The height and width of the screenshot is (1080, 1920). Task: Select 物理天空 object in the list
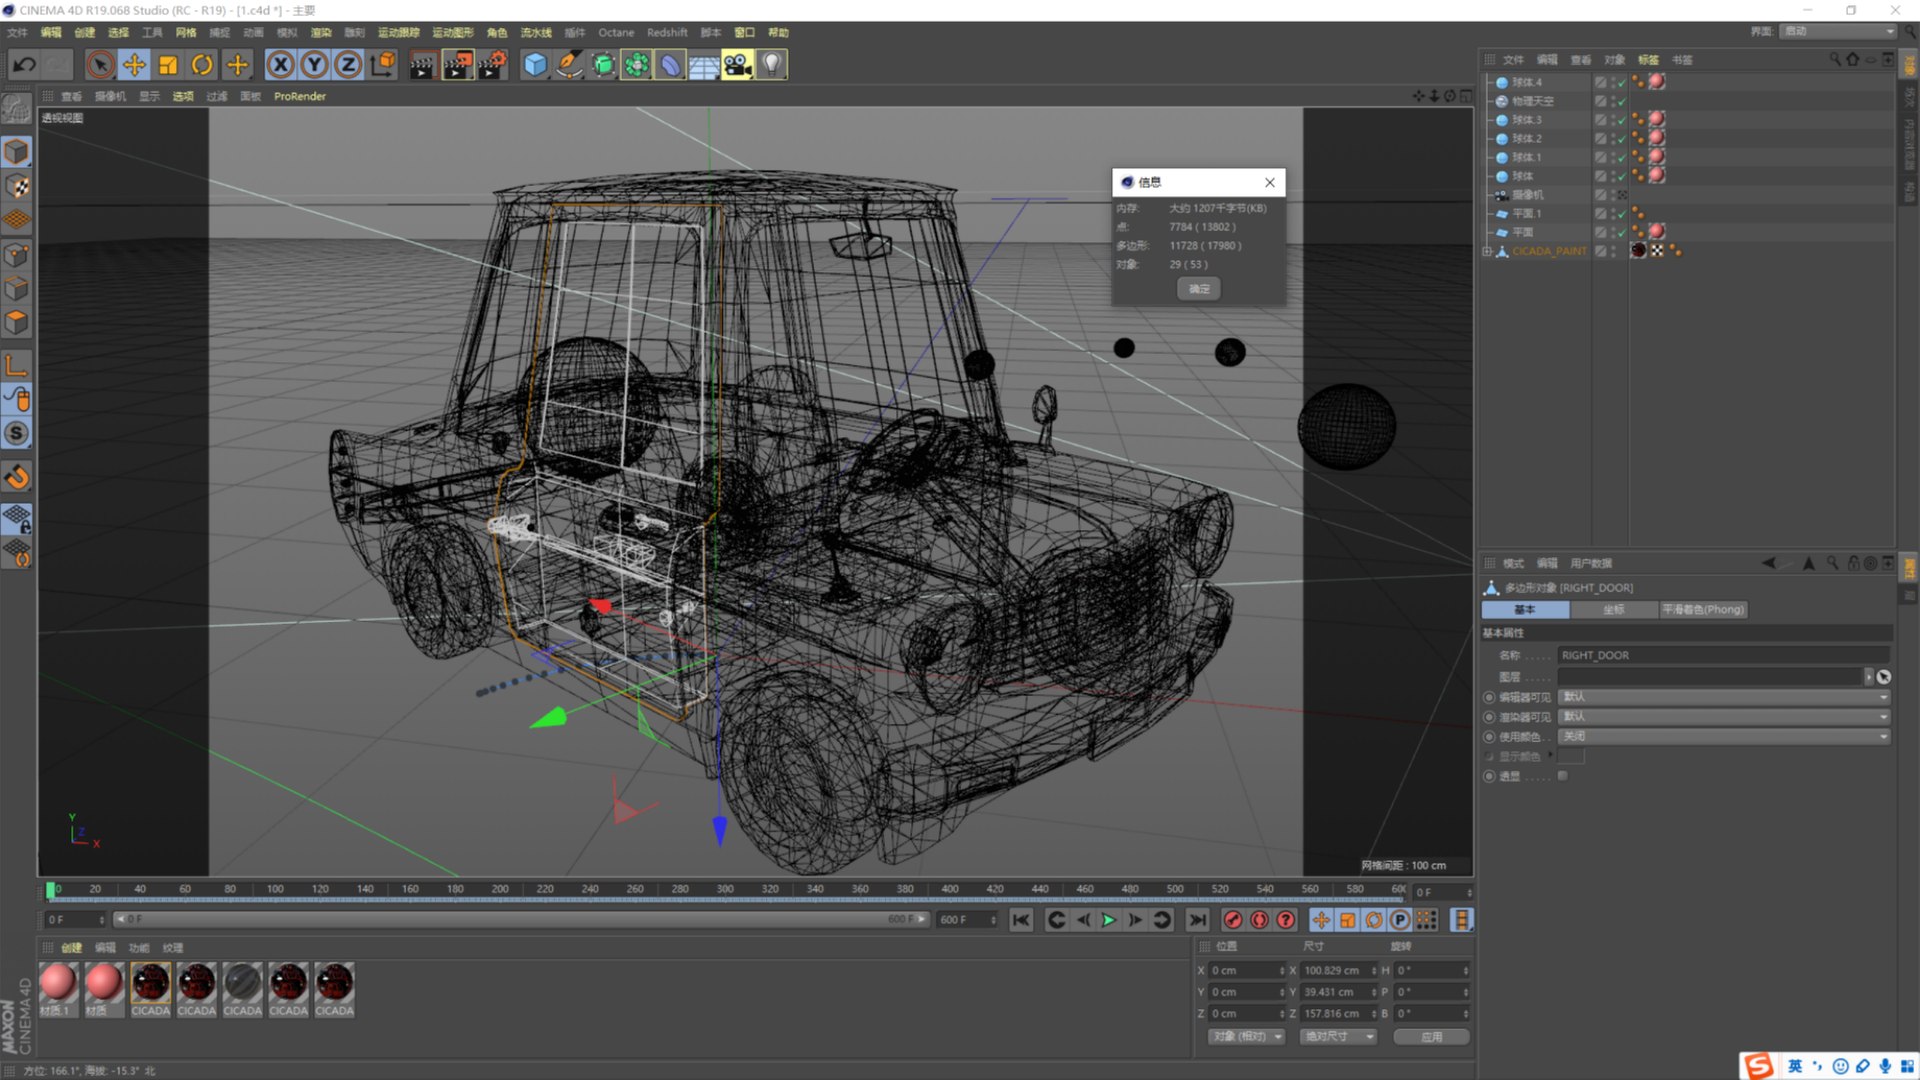(x=1532, y=101)
